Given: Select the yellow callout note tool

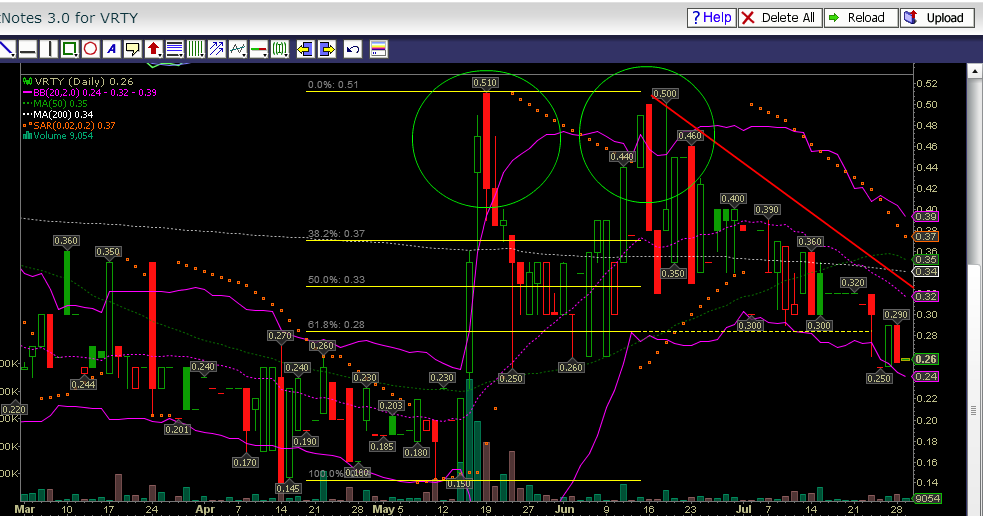Looking at the screenshot, I should coord(132,49).
